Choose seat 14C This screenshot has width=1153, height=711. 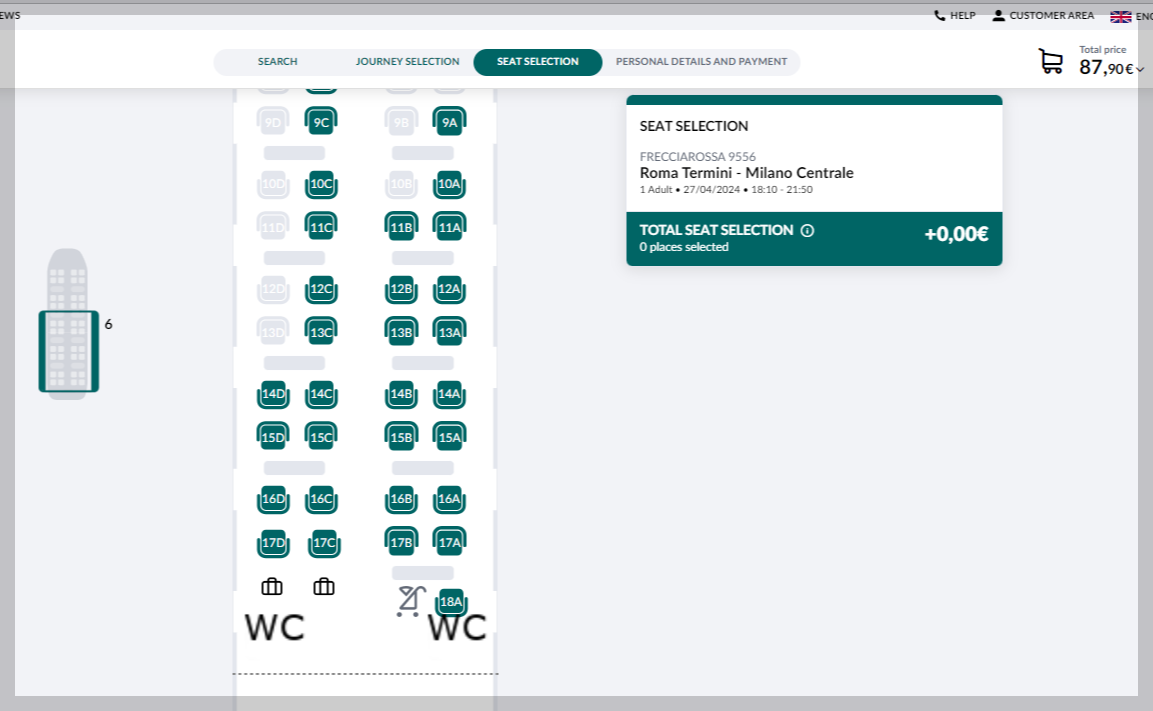321,395
